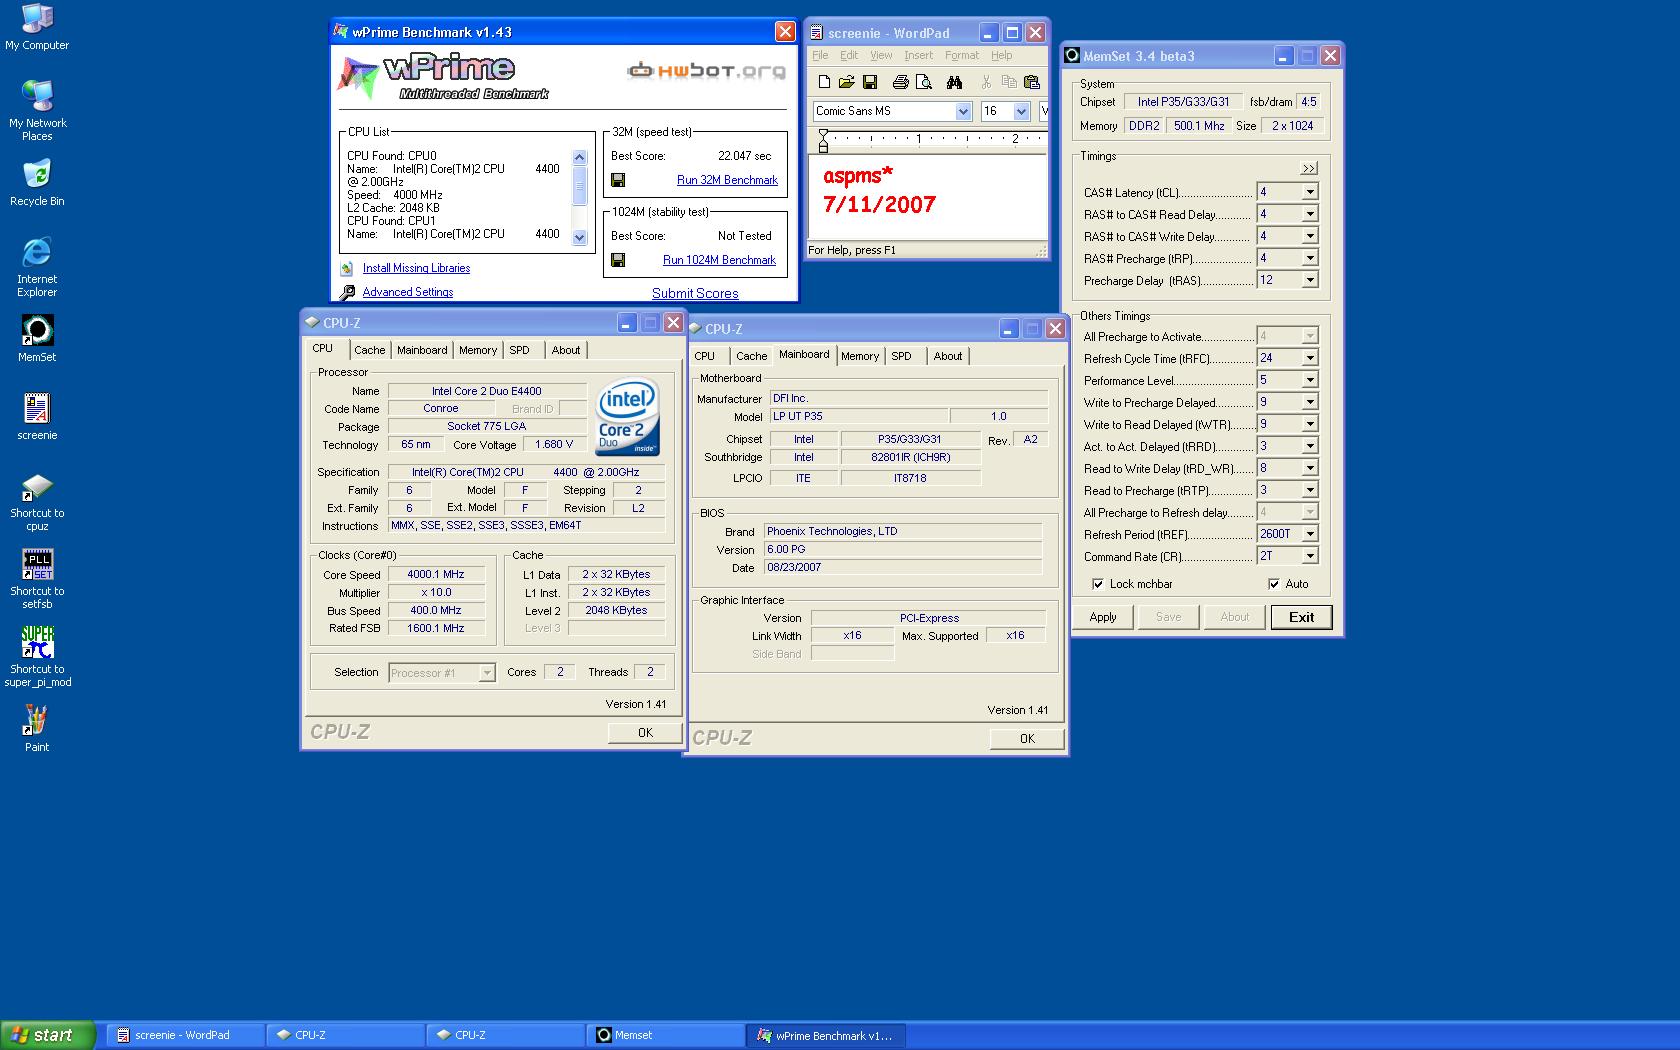Viewport: 1680px width, 1050px height.
Task: Open the CAS# Latency (tCL) dropdown
Action: point(1310,192)
